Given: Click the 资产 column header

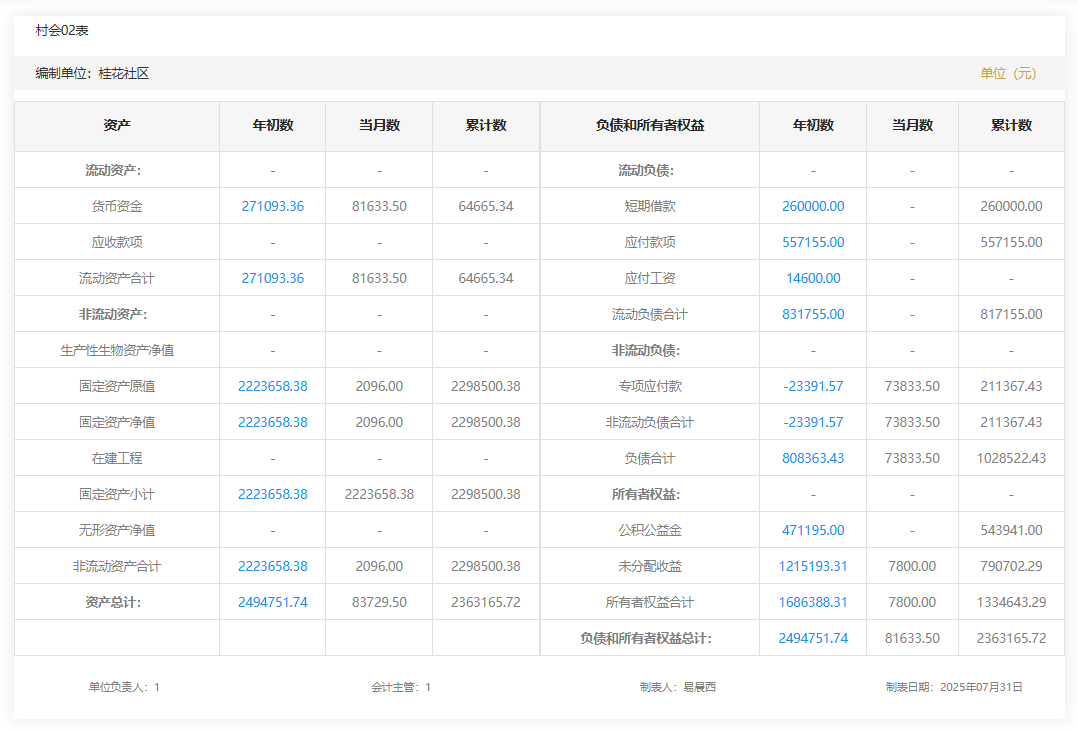Looking at the screenshot, I should click(x=117, y=126).
